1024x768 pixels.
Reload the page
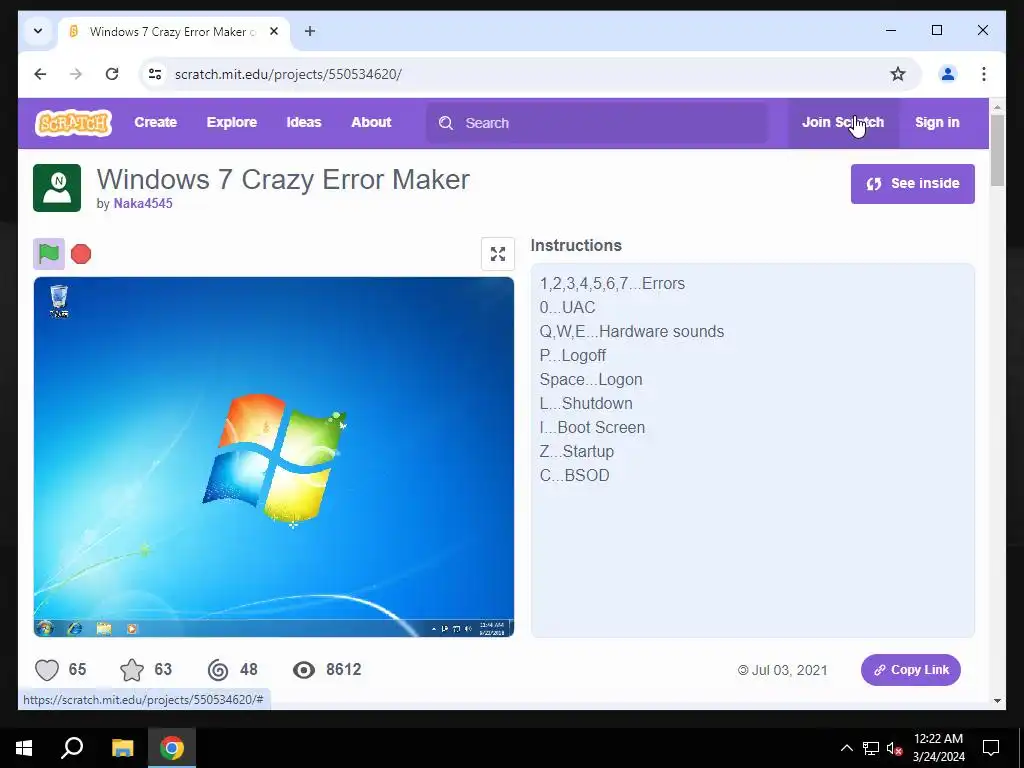coord(112,74)
